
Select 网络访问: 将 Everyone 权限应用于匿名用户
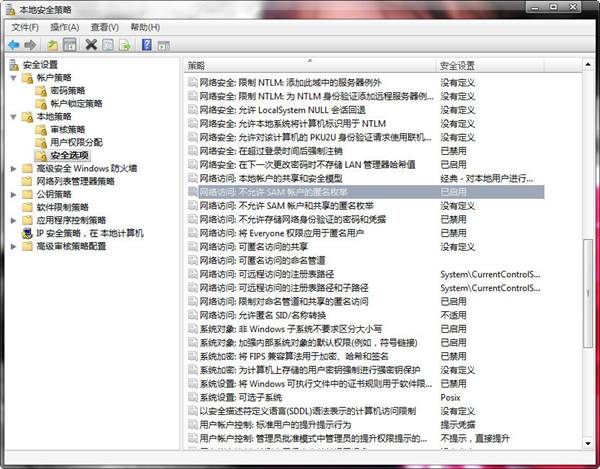[x=282, y=233]
